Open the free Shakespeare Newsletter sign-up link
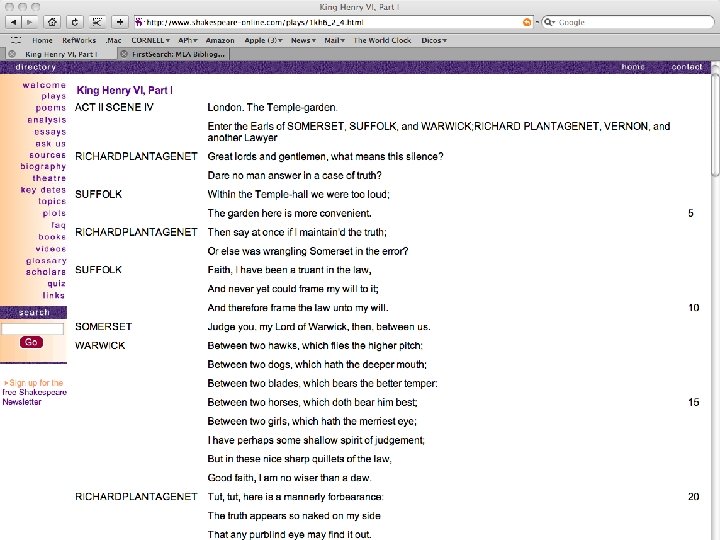The height and width of the screenshot is (540, 720). (34, 392)
